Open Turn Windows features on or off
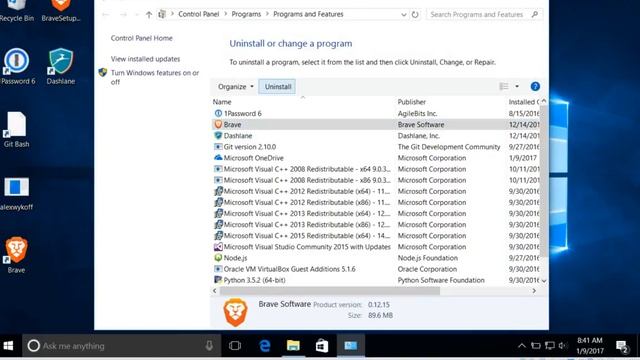The height and width of the screenshot is (360, 640). click(x=155, y=77)
